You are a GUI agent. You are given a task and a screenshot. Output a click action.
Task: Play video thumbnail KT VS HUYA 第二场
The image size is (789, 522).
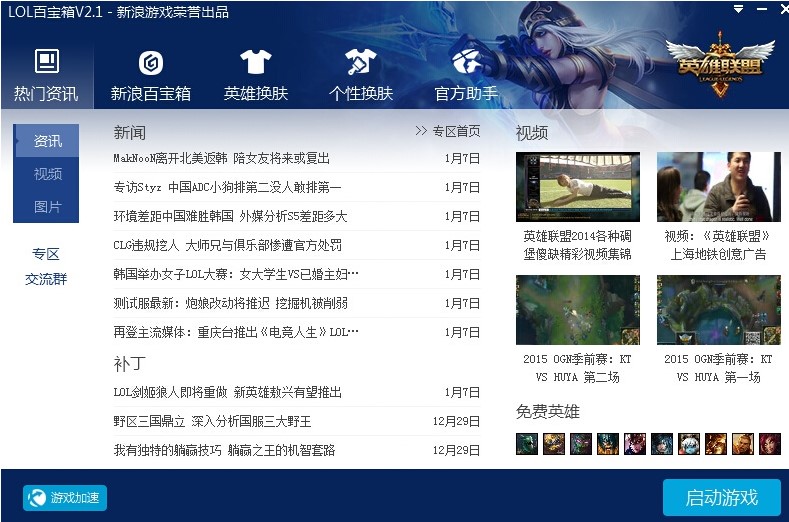click(x=578, y=310)
